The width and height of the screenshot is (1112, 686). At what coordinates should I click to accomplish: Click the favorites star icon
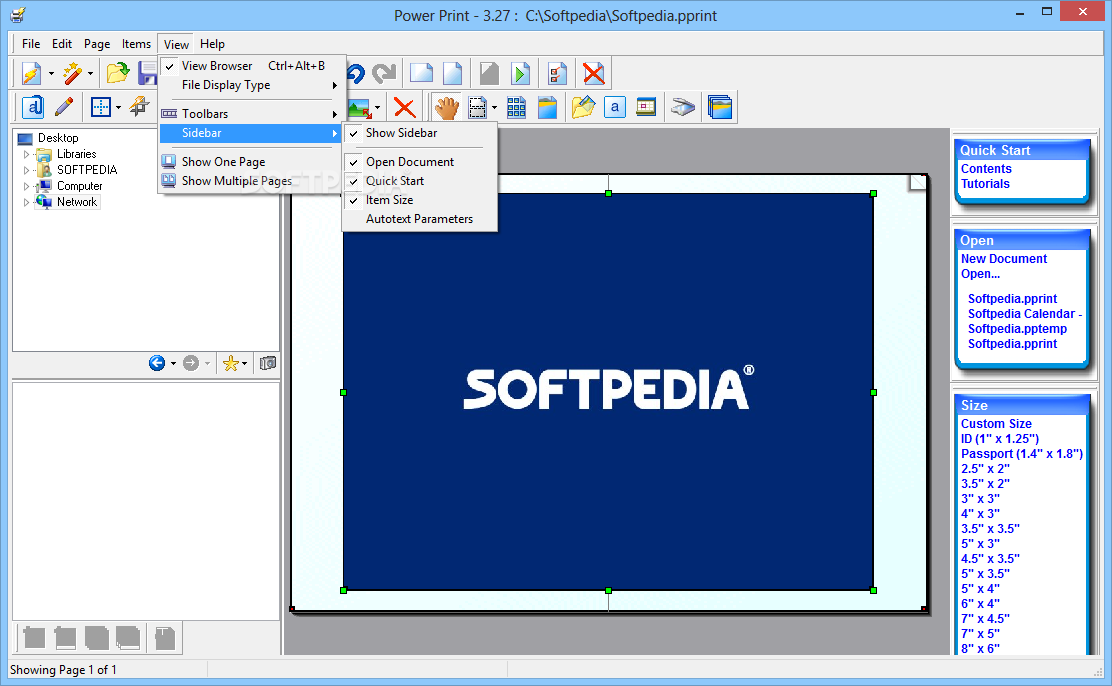point(230,363)
